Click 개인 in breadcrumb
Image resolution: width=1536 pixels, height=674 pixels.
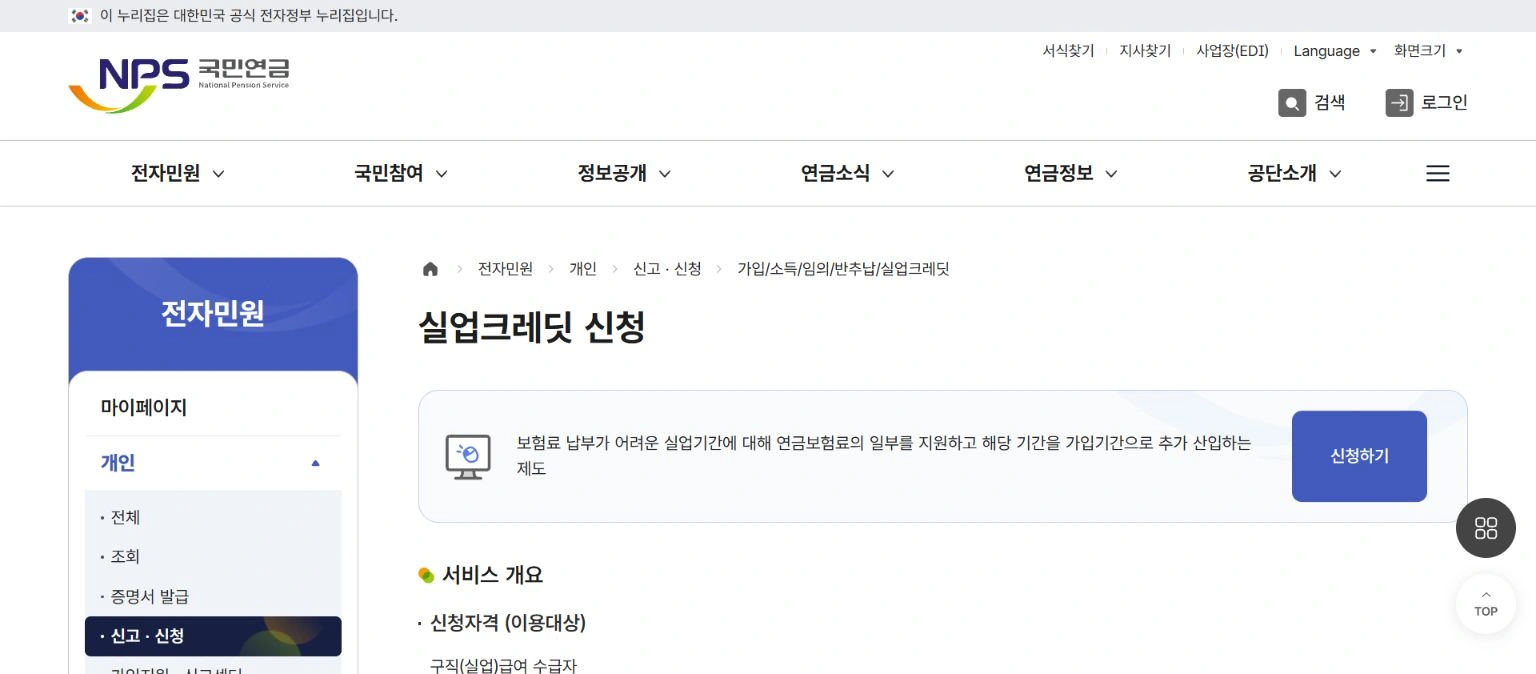[x=583, y=269]
